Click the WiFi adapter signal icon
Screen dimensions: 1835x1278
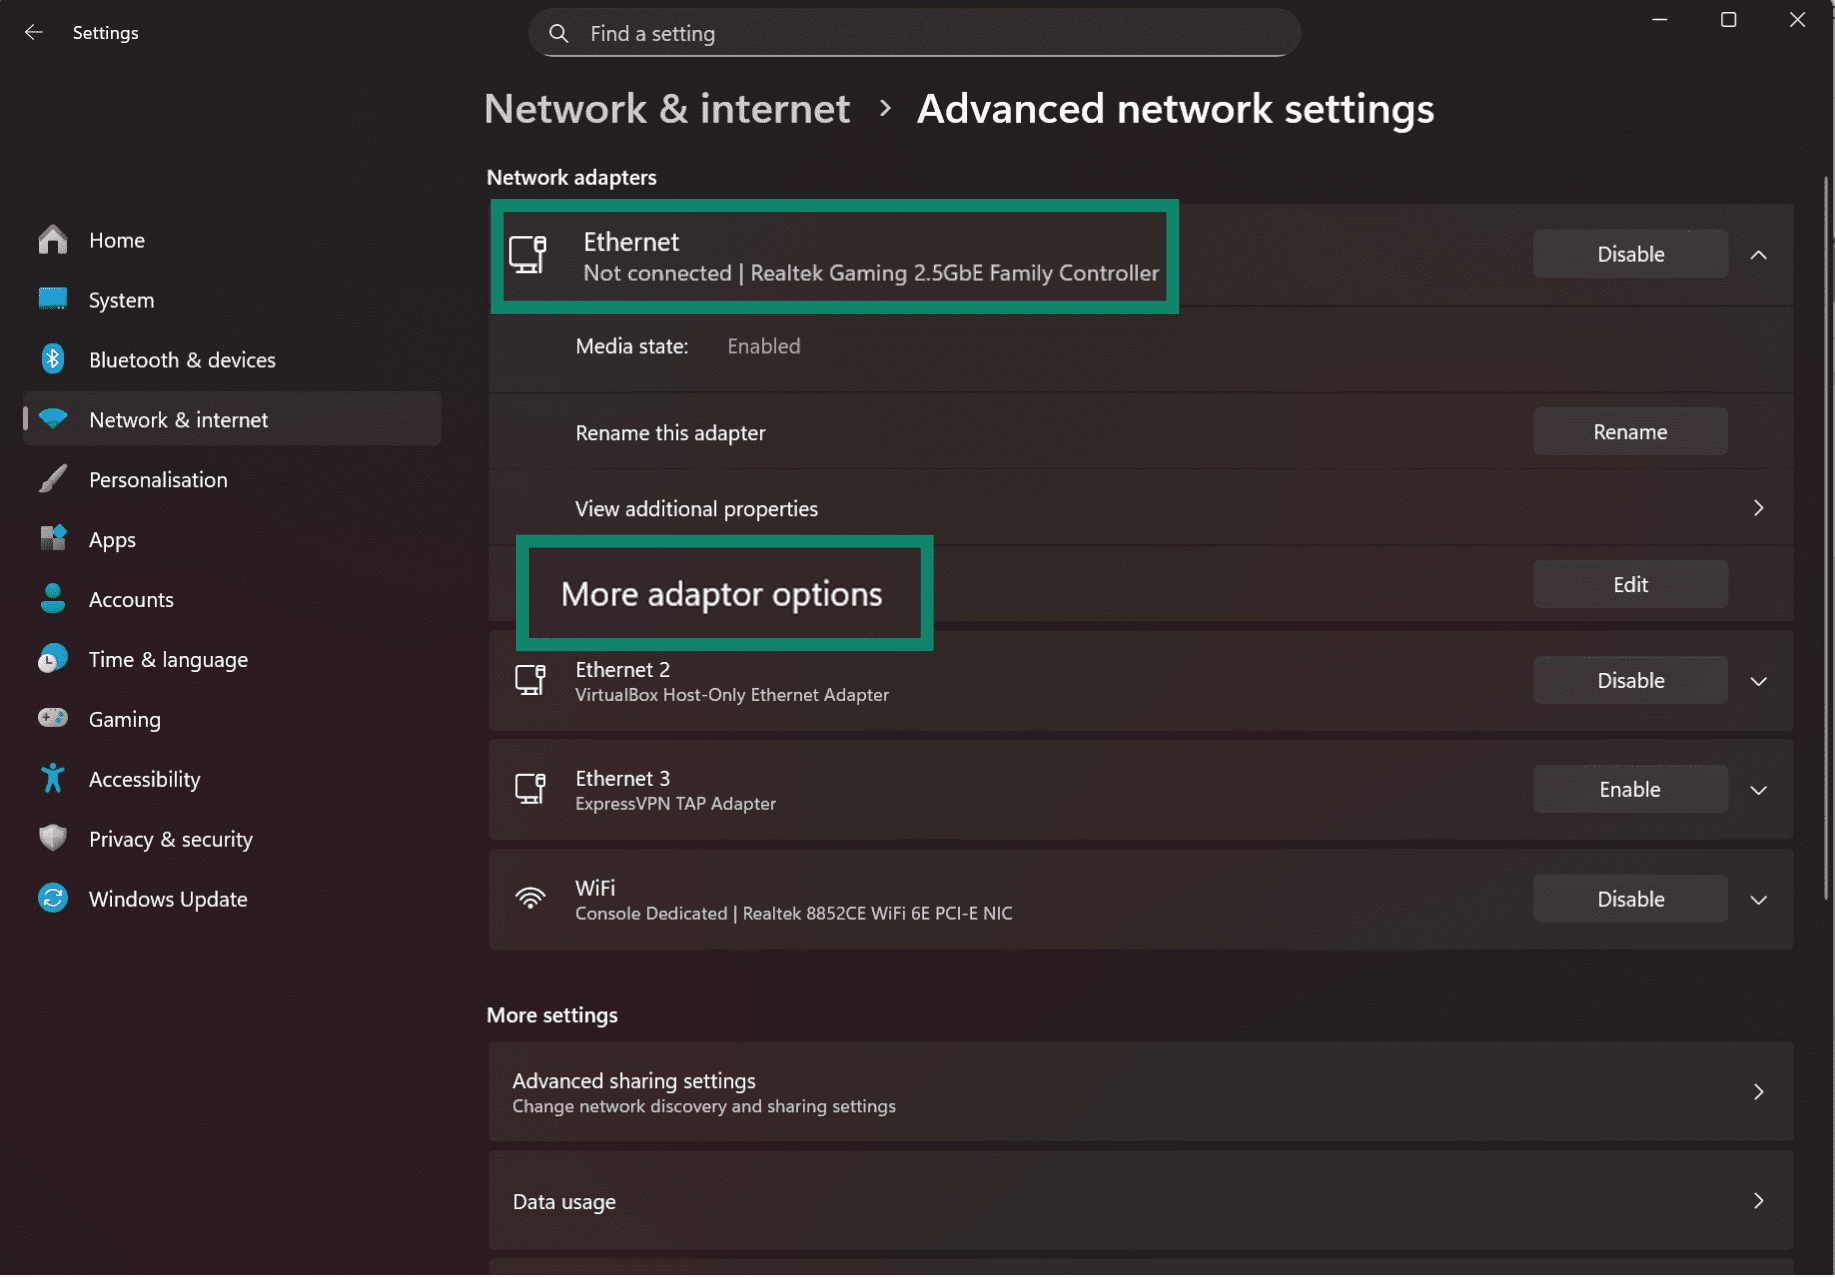coord(529,898)
